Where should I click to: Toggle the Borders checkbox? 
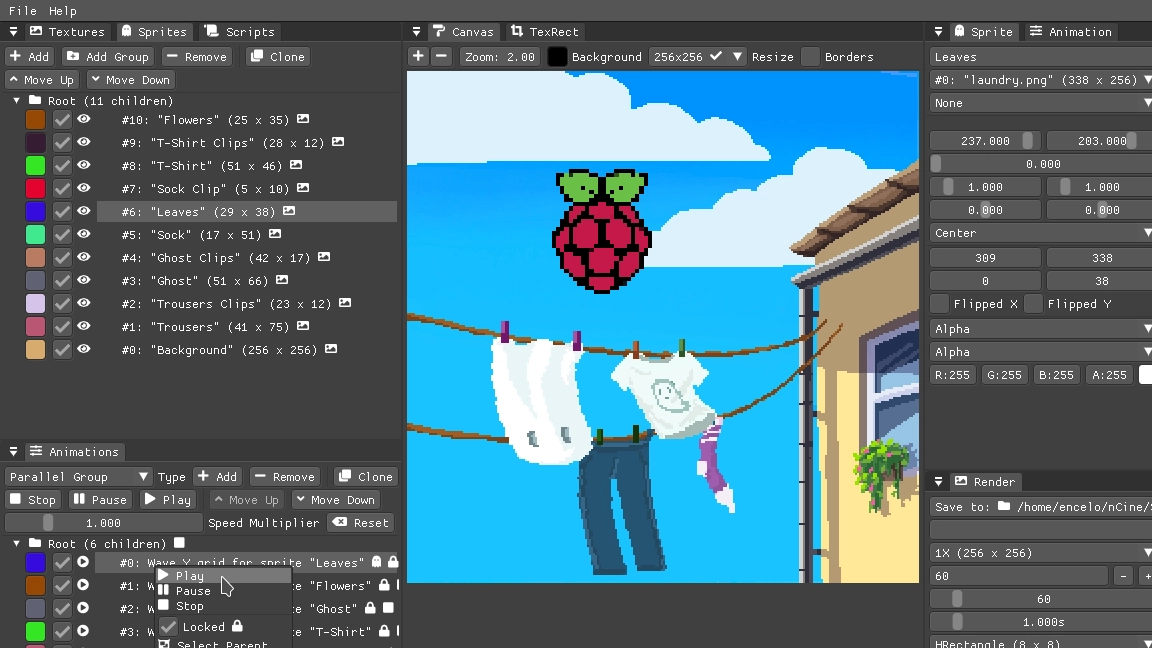click(x=810, y=57)
